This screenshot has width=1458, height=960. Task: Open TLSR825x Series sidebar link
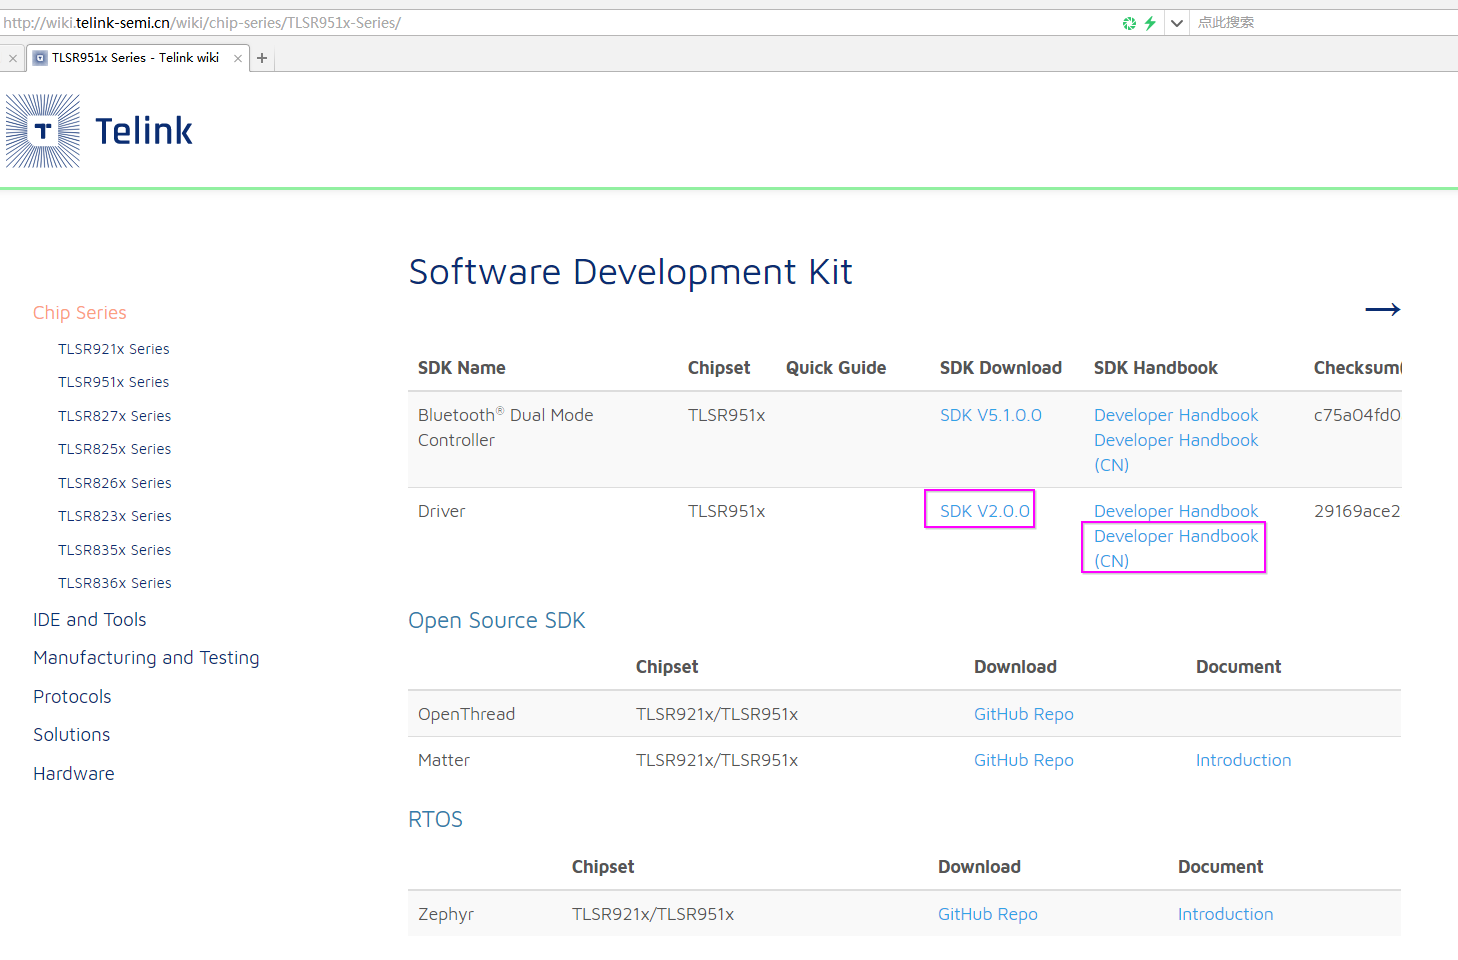[115, 449]
